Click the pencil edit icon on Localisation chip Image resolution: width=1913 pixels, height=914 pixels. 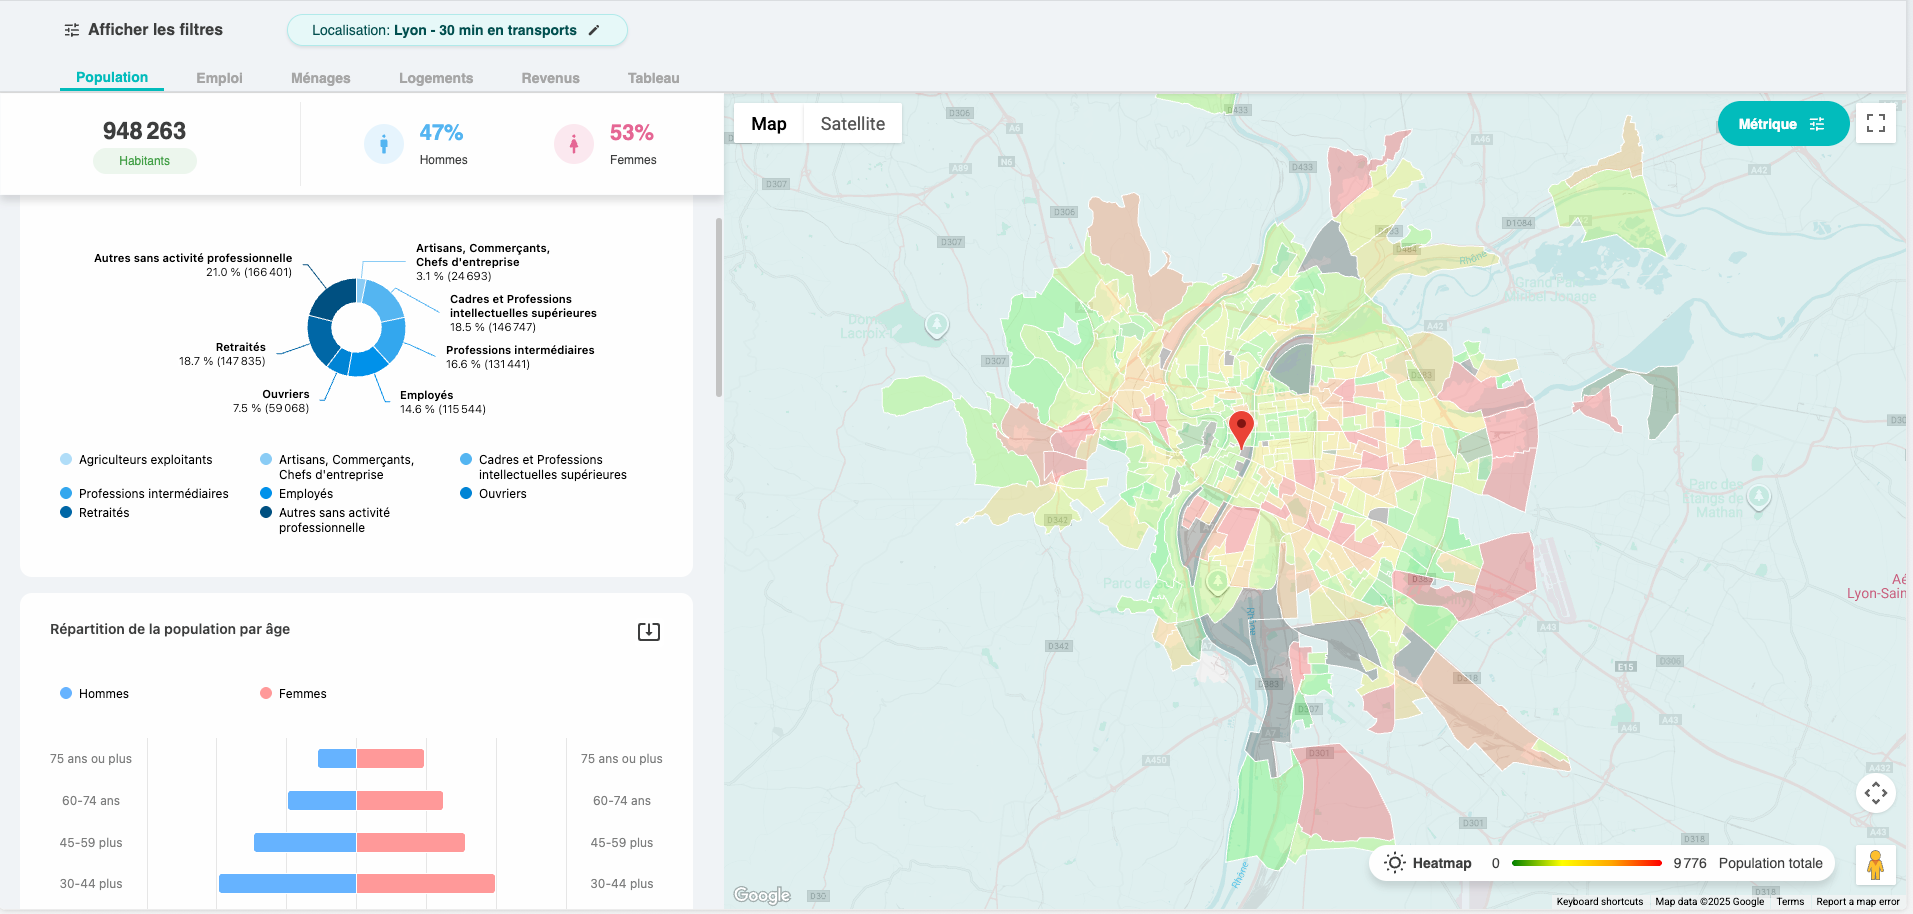point(594,30)
